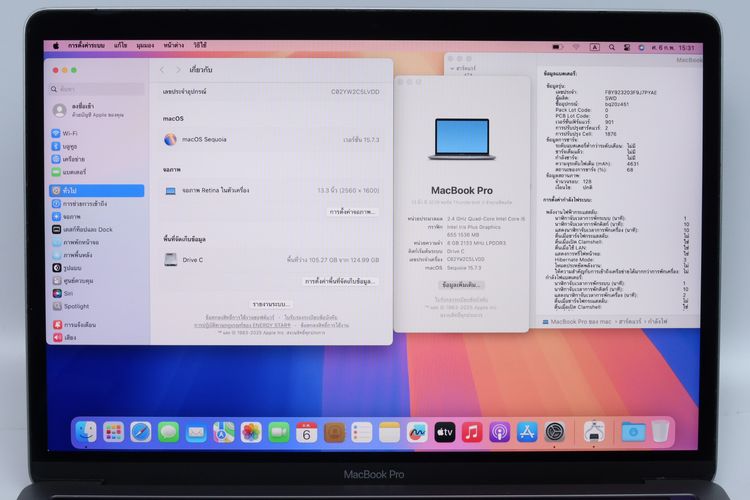
Task: Open the Trash in the Dock
Action: [661, 432]
